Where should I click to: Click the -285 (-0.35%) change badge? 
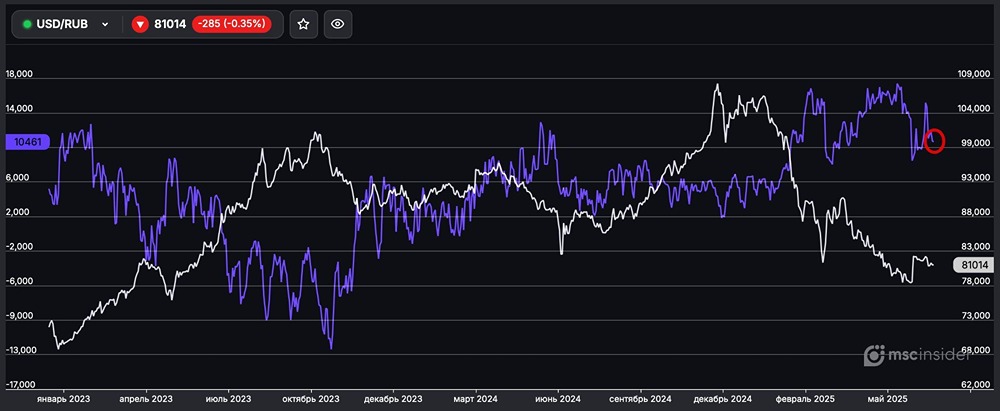(232, 24)
